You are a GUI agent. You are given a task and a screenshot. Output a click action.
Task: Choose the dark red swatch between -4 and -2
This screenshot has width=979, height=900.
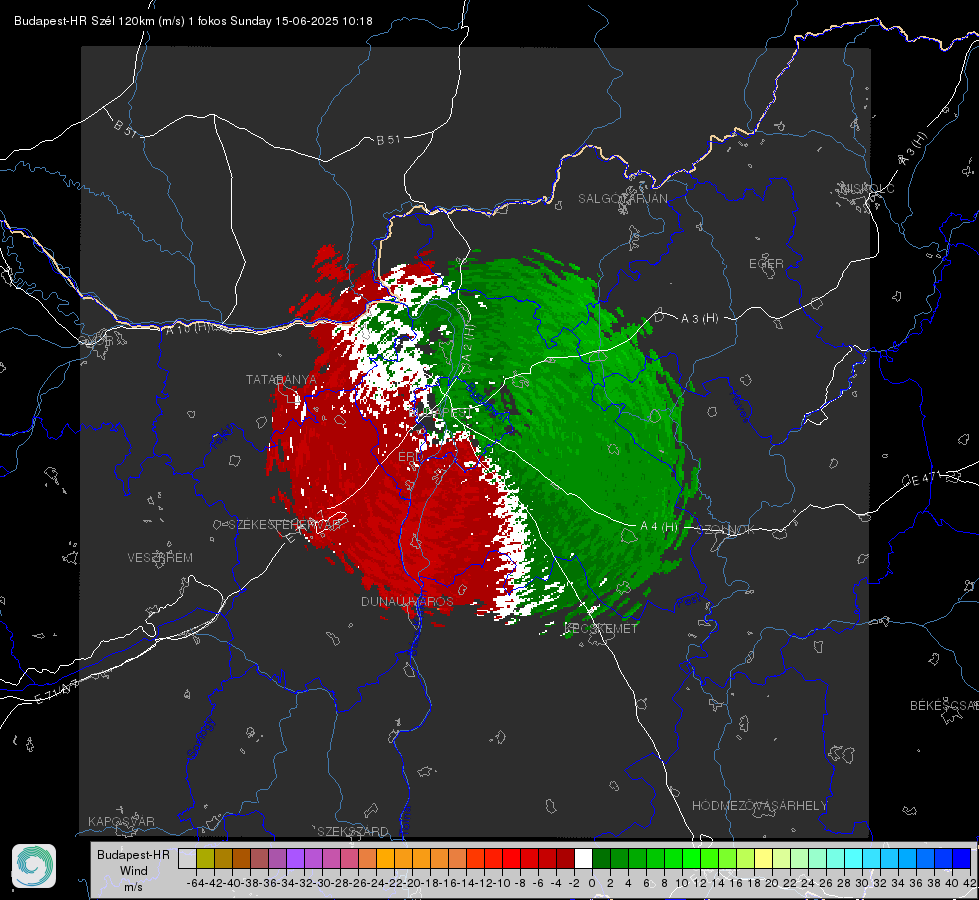[566, 858]
